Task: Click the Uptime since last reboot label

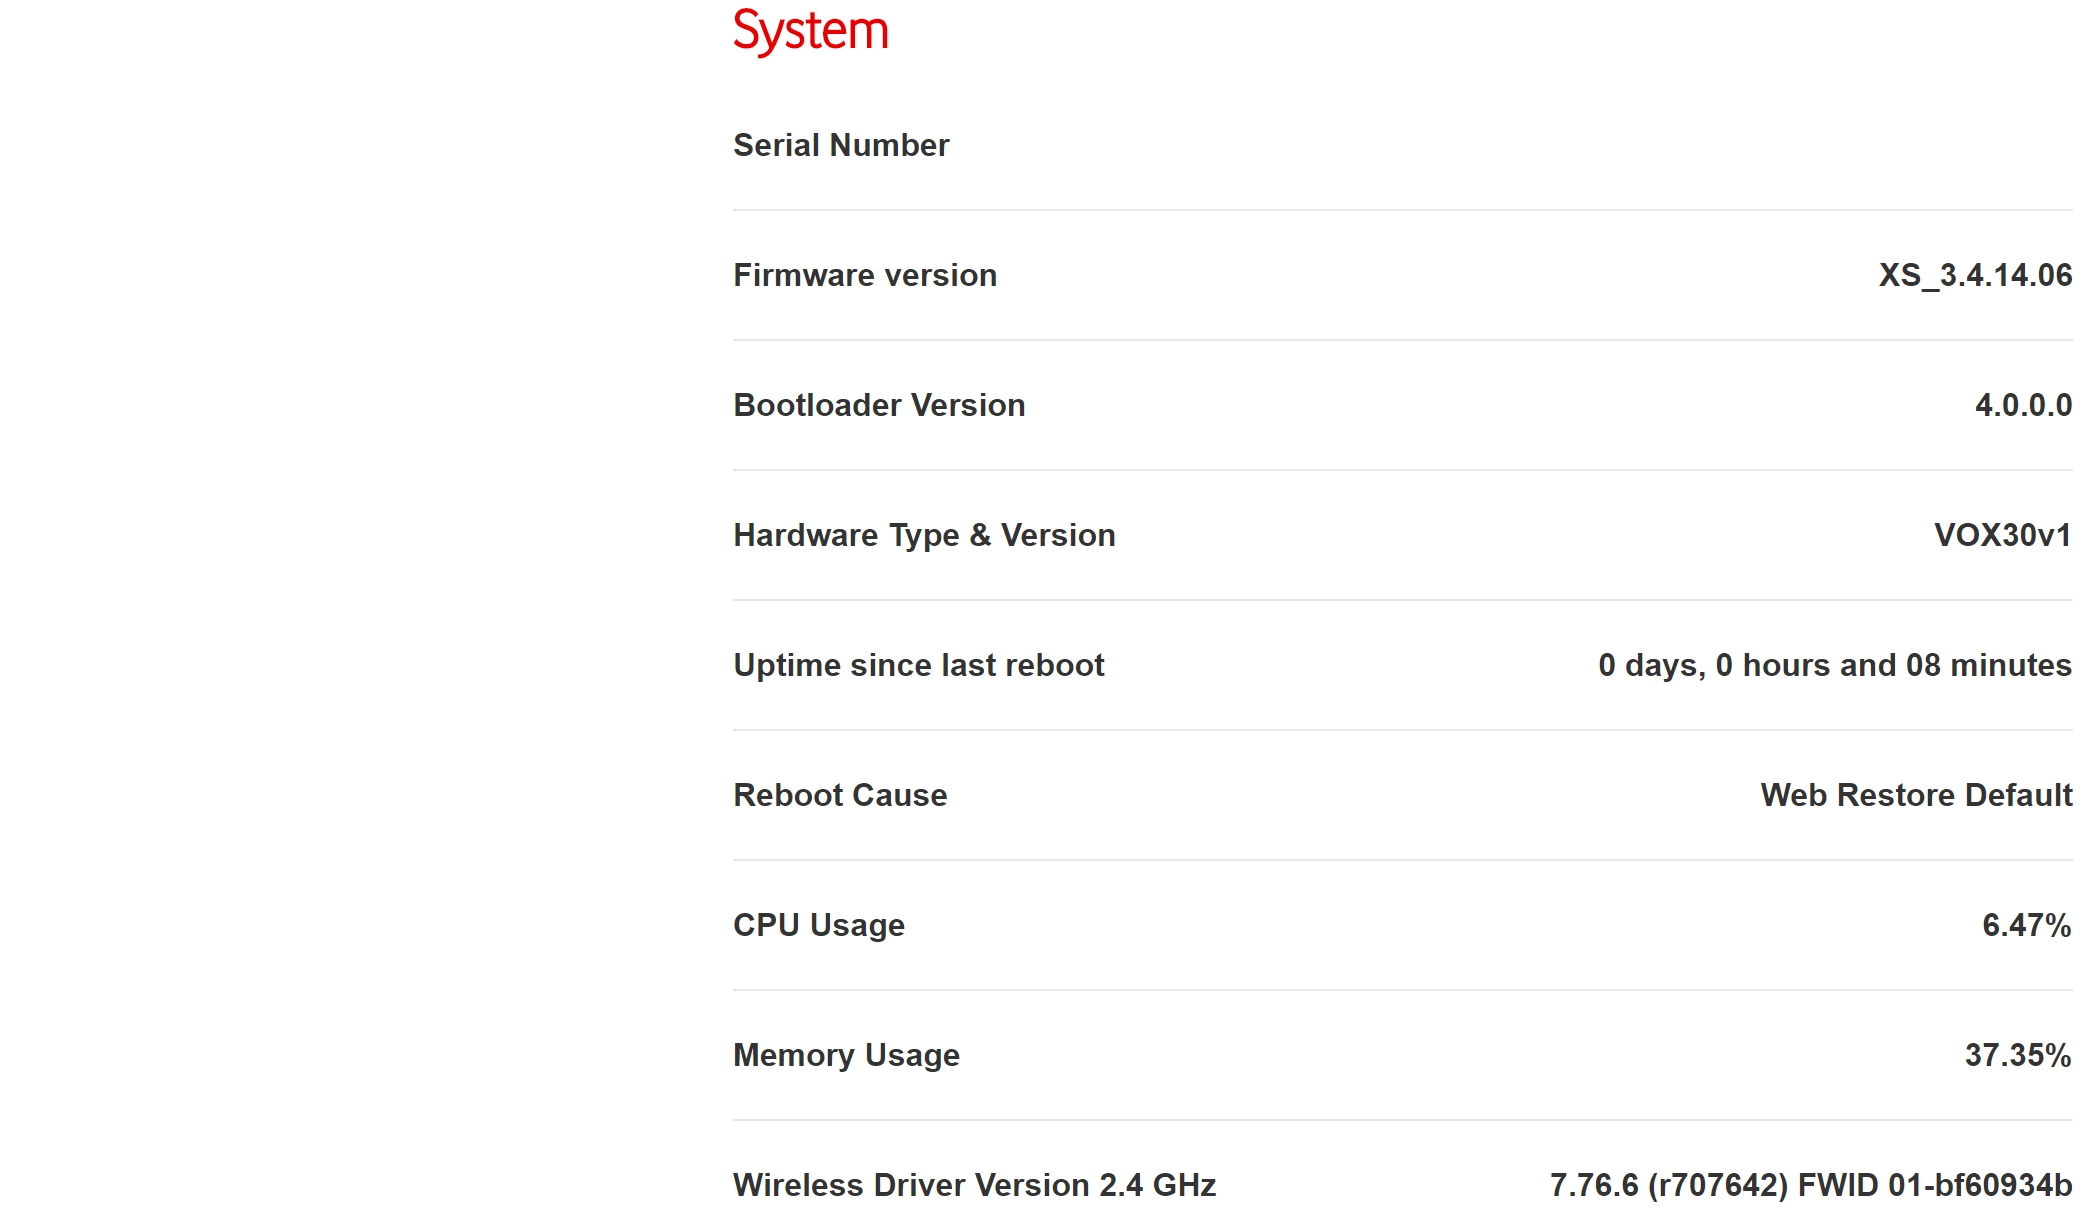Action: [918, 665]
